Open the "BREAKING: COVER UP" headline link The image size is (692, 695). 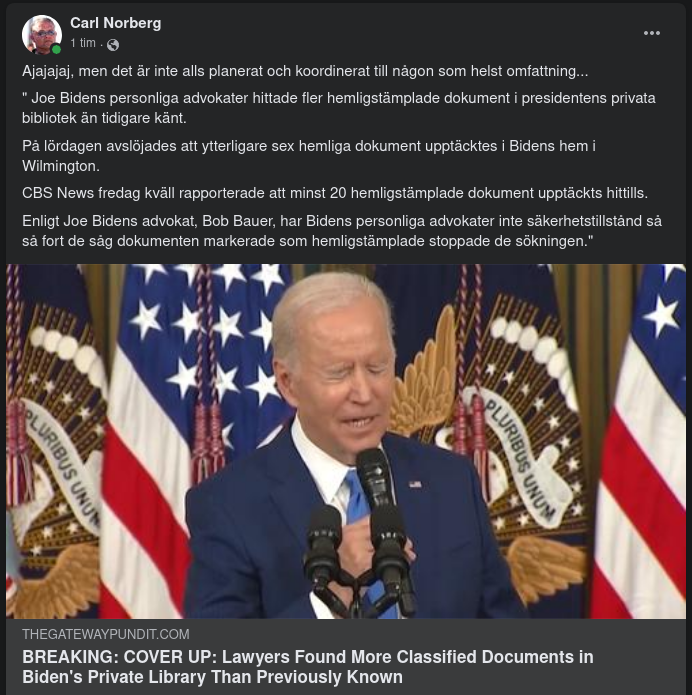click(307, 667)
